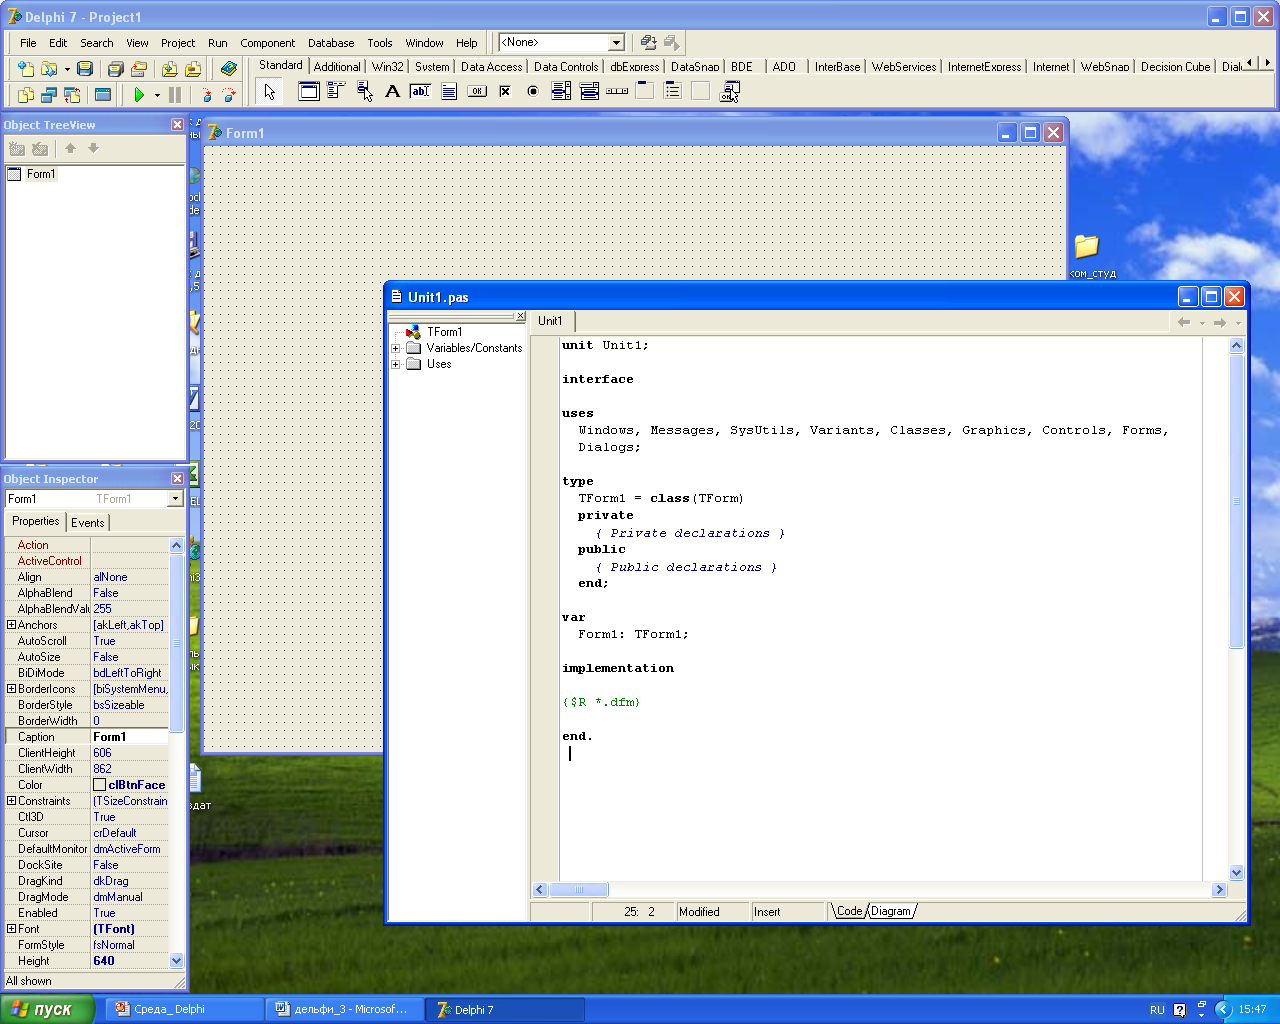This screenshot has width=1280, height=1024.
Task: Click the clBtnFace color swatch
Action: coord(100,785)
